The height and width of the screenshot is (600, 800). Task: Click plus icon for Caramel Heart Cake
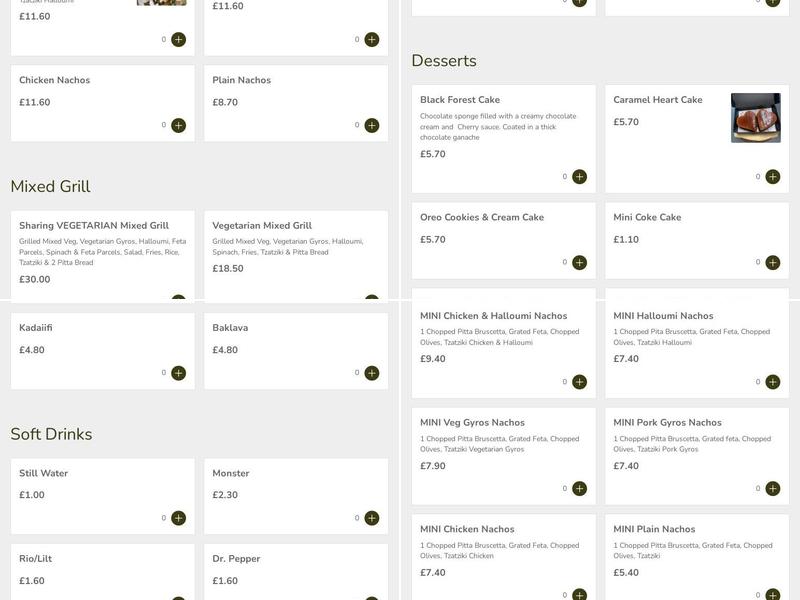tap(772, 177)
